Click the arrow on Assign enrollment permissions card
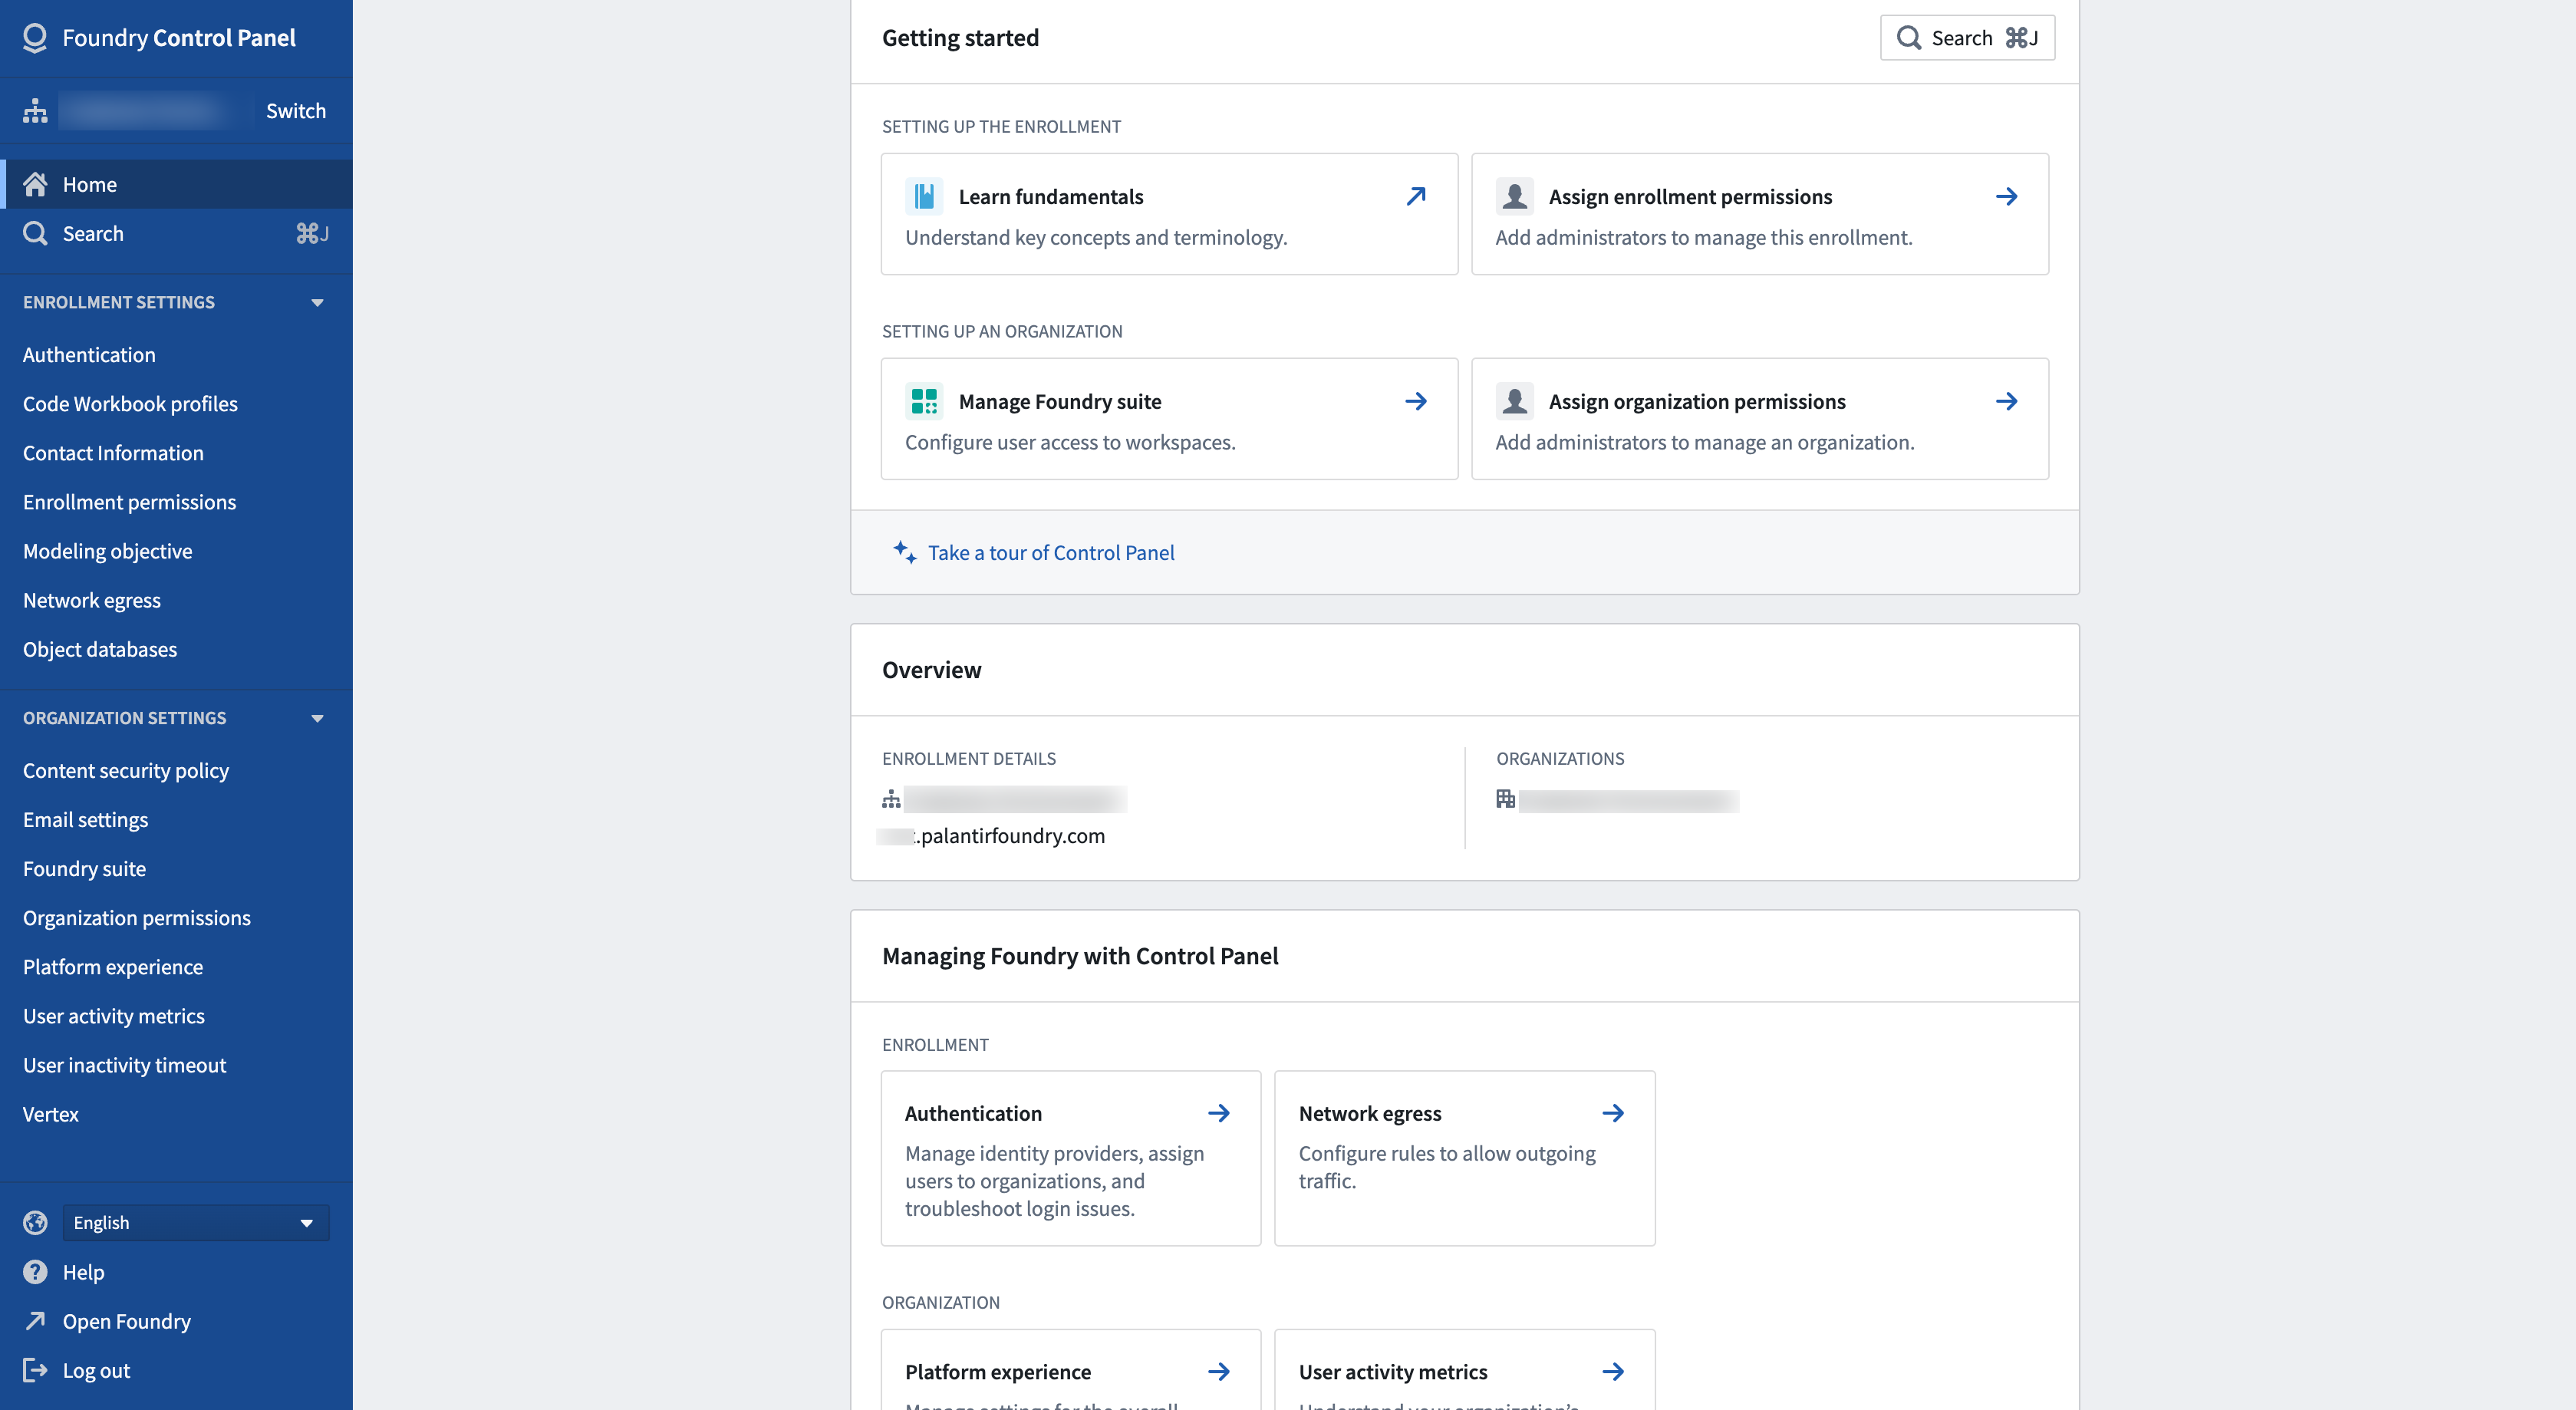 (2006, 196)
